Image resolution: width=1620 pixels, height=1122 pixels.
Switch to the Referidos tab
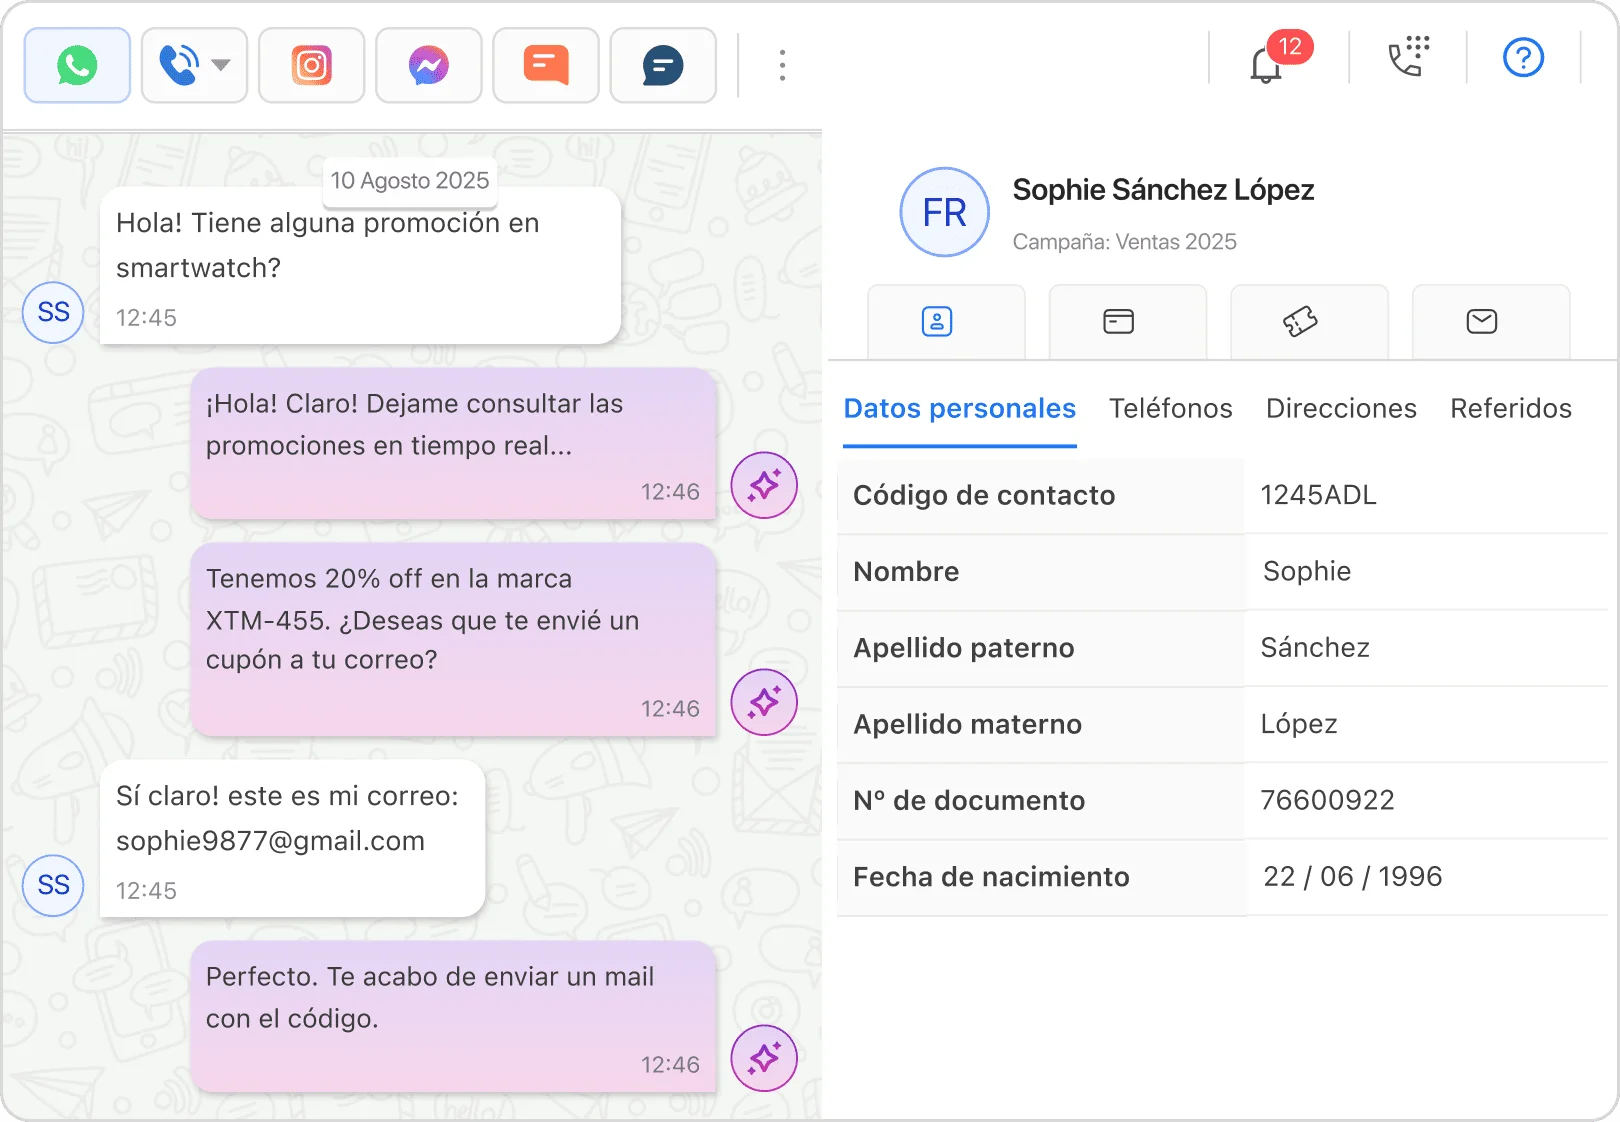pyautogui.click(x=1511, y=408)
